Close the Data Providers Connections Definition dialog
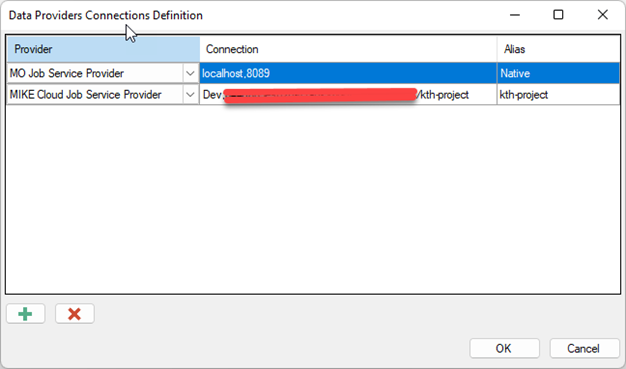The width and height of the screenshot is (626, 369). [602, 15]
